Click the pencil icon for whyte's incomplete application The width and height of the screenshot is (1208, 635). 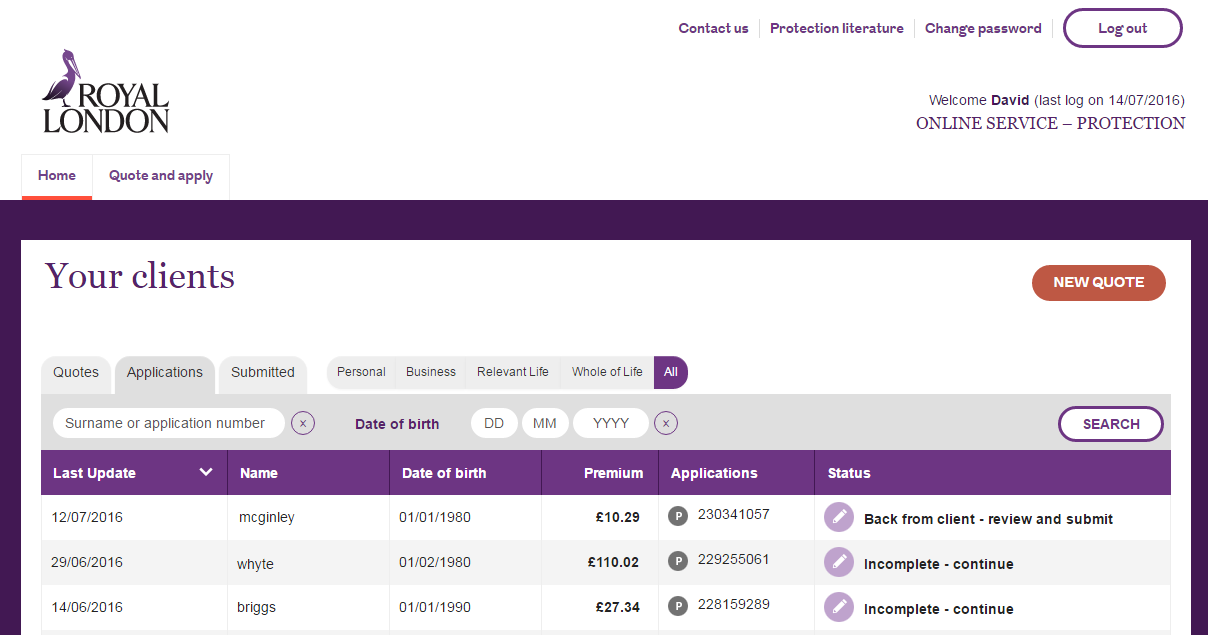click(x=839, y=562)
